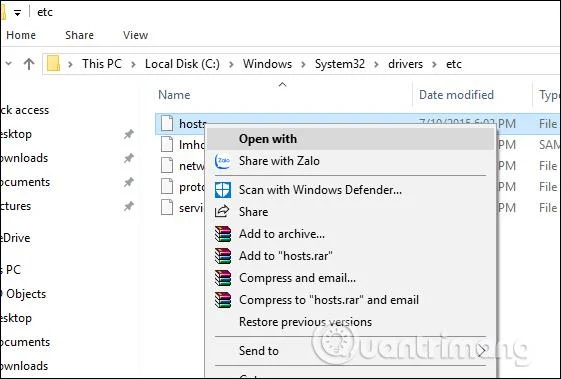Click the hosts file icon
This screenshot has width=561, height=379.
click(167, 123)
